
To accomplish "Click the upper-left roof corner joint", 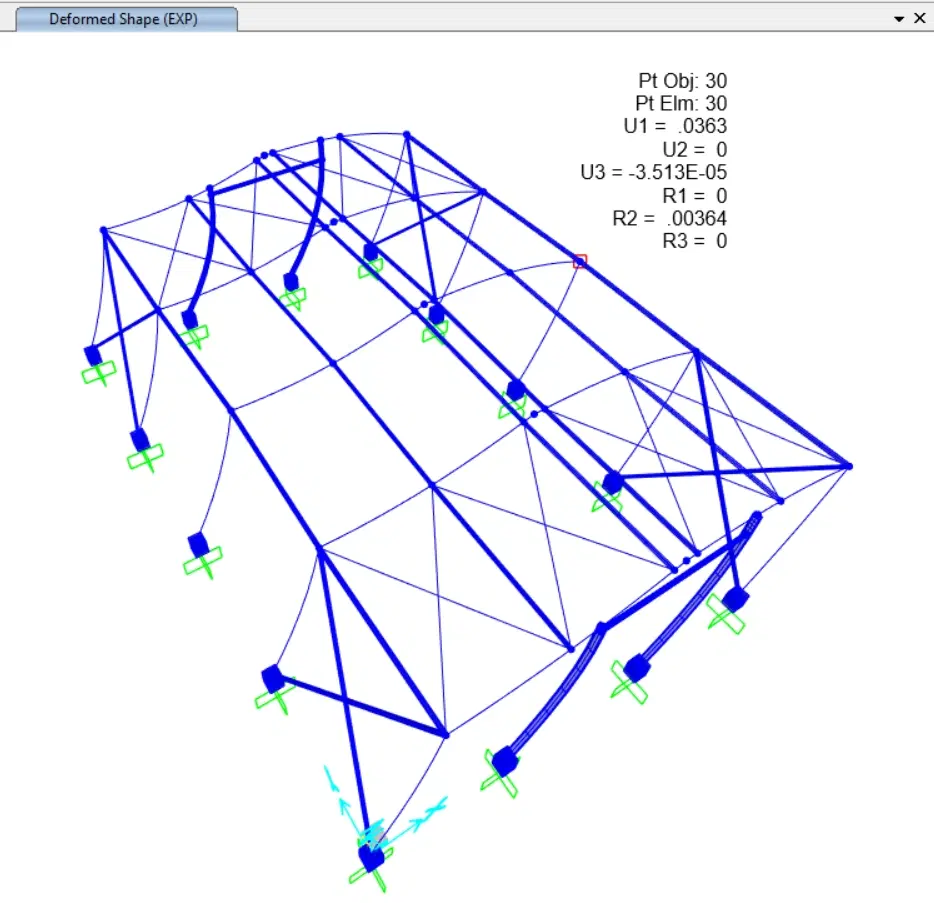I will pos(104,230).
